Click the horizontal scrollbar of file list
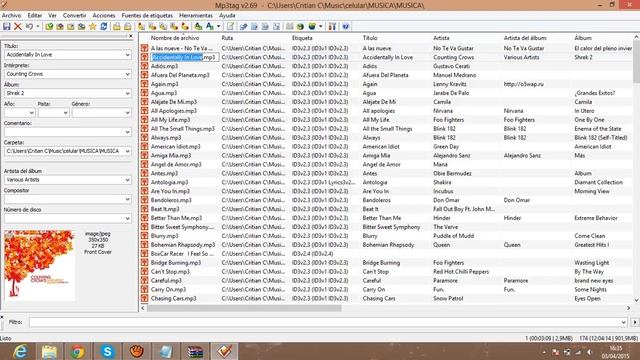 244,308
